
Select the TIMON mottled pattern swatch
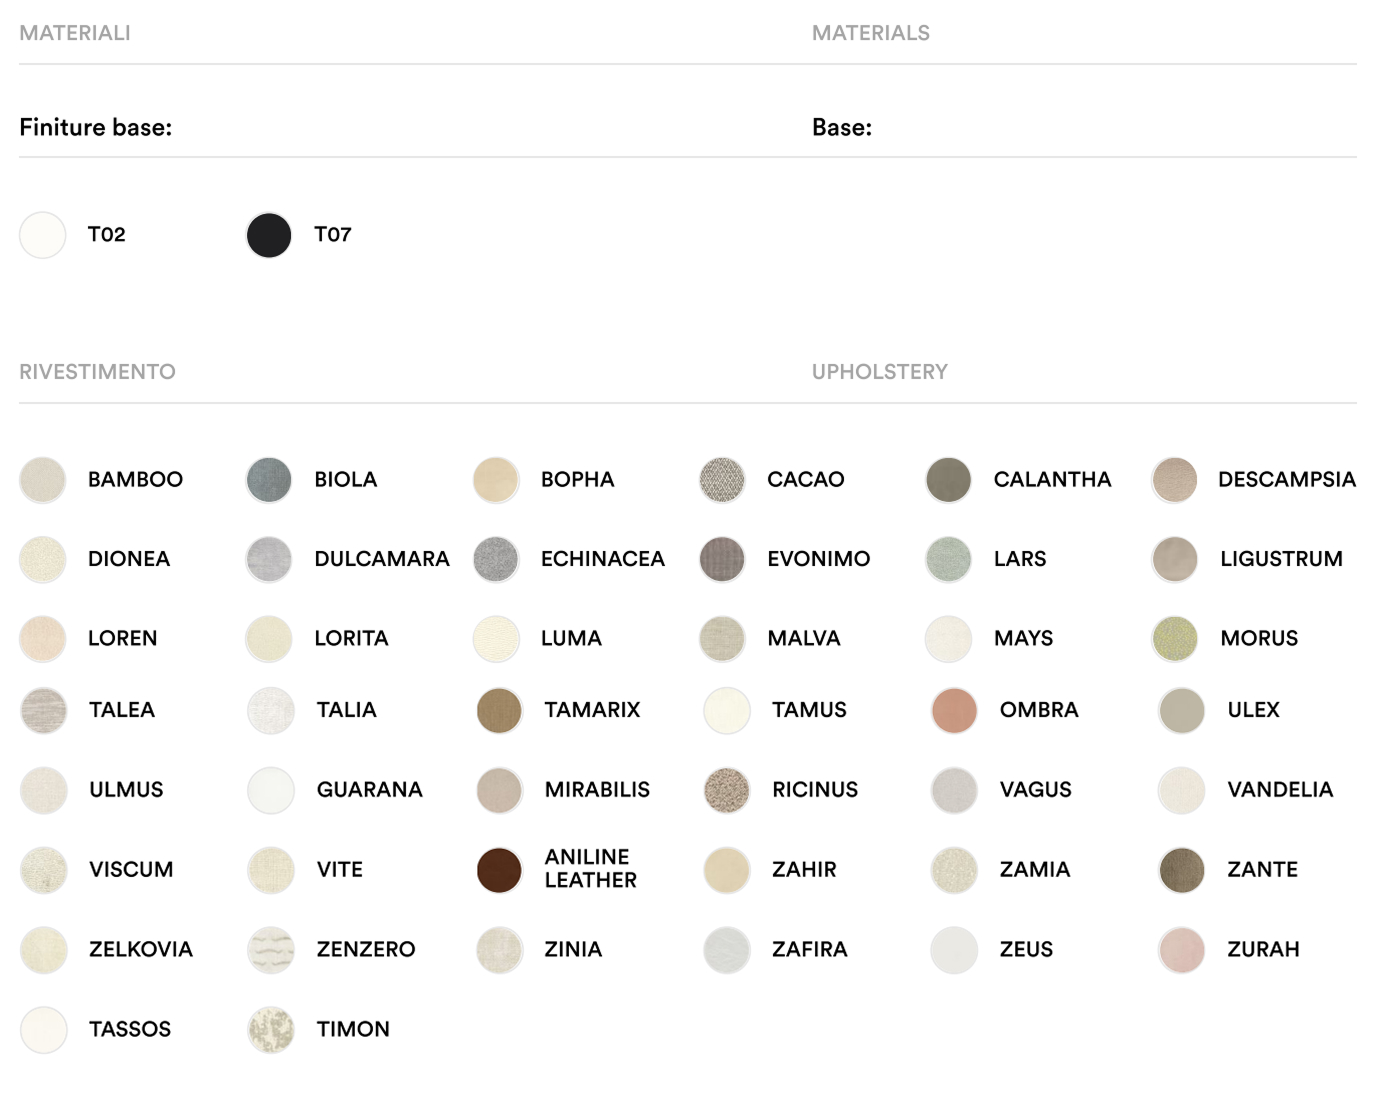pyautogui.click(x=271, y=1030)
